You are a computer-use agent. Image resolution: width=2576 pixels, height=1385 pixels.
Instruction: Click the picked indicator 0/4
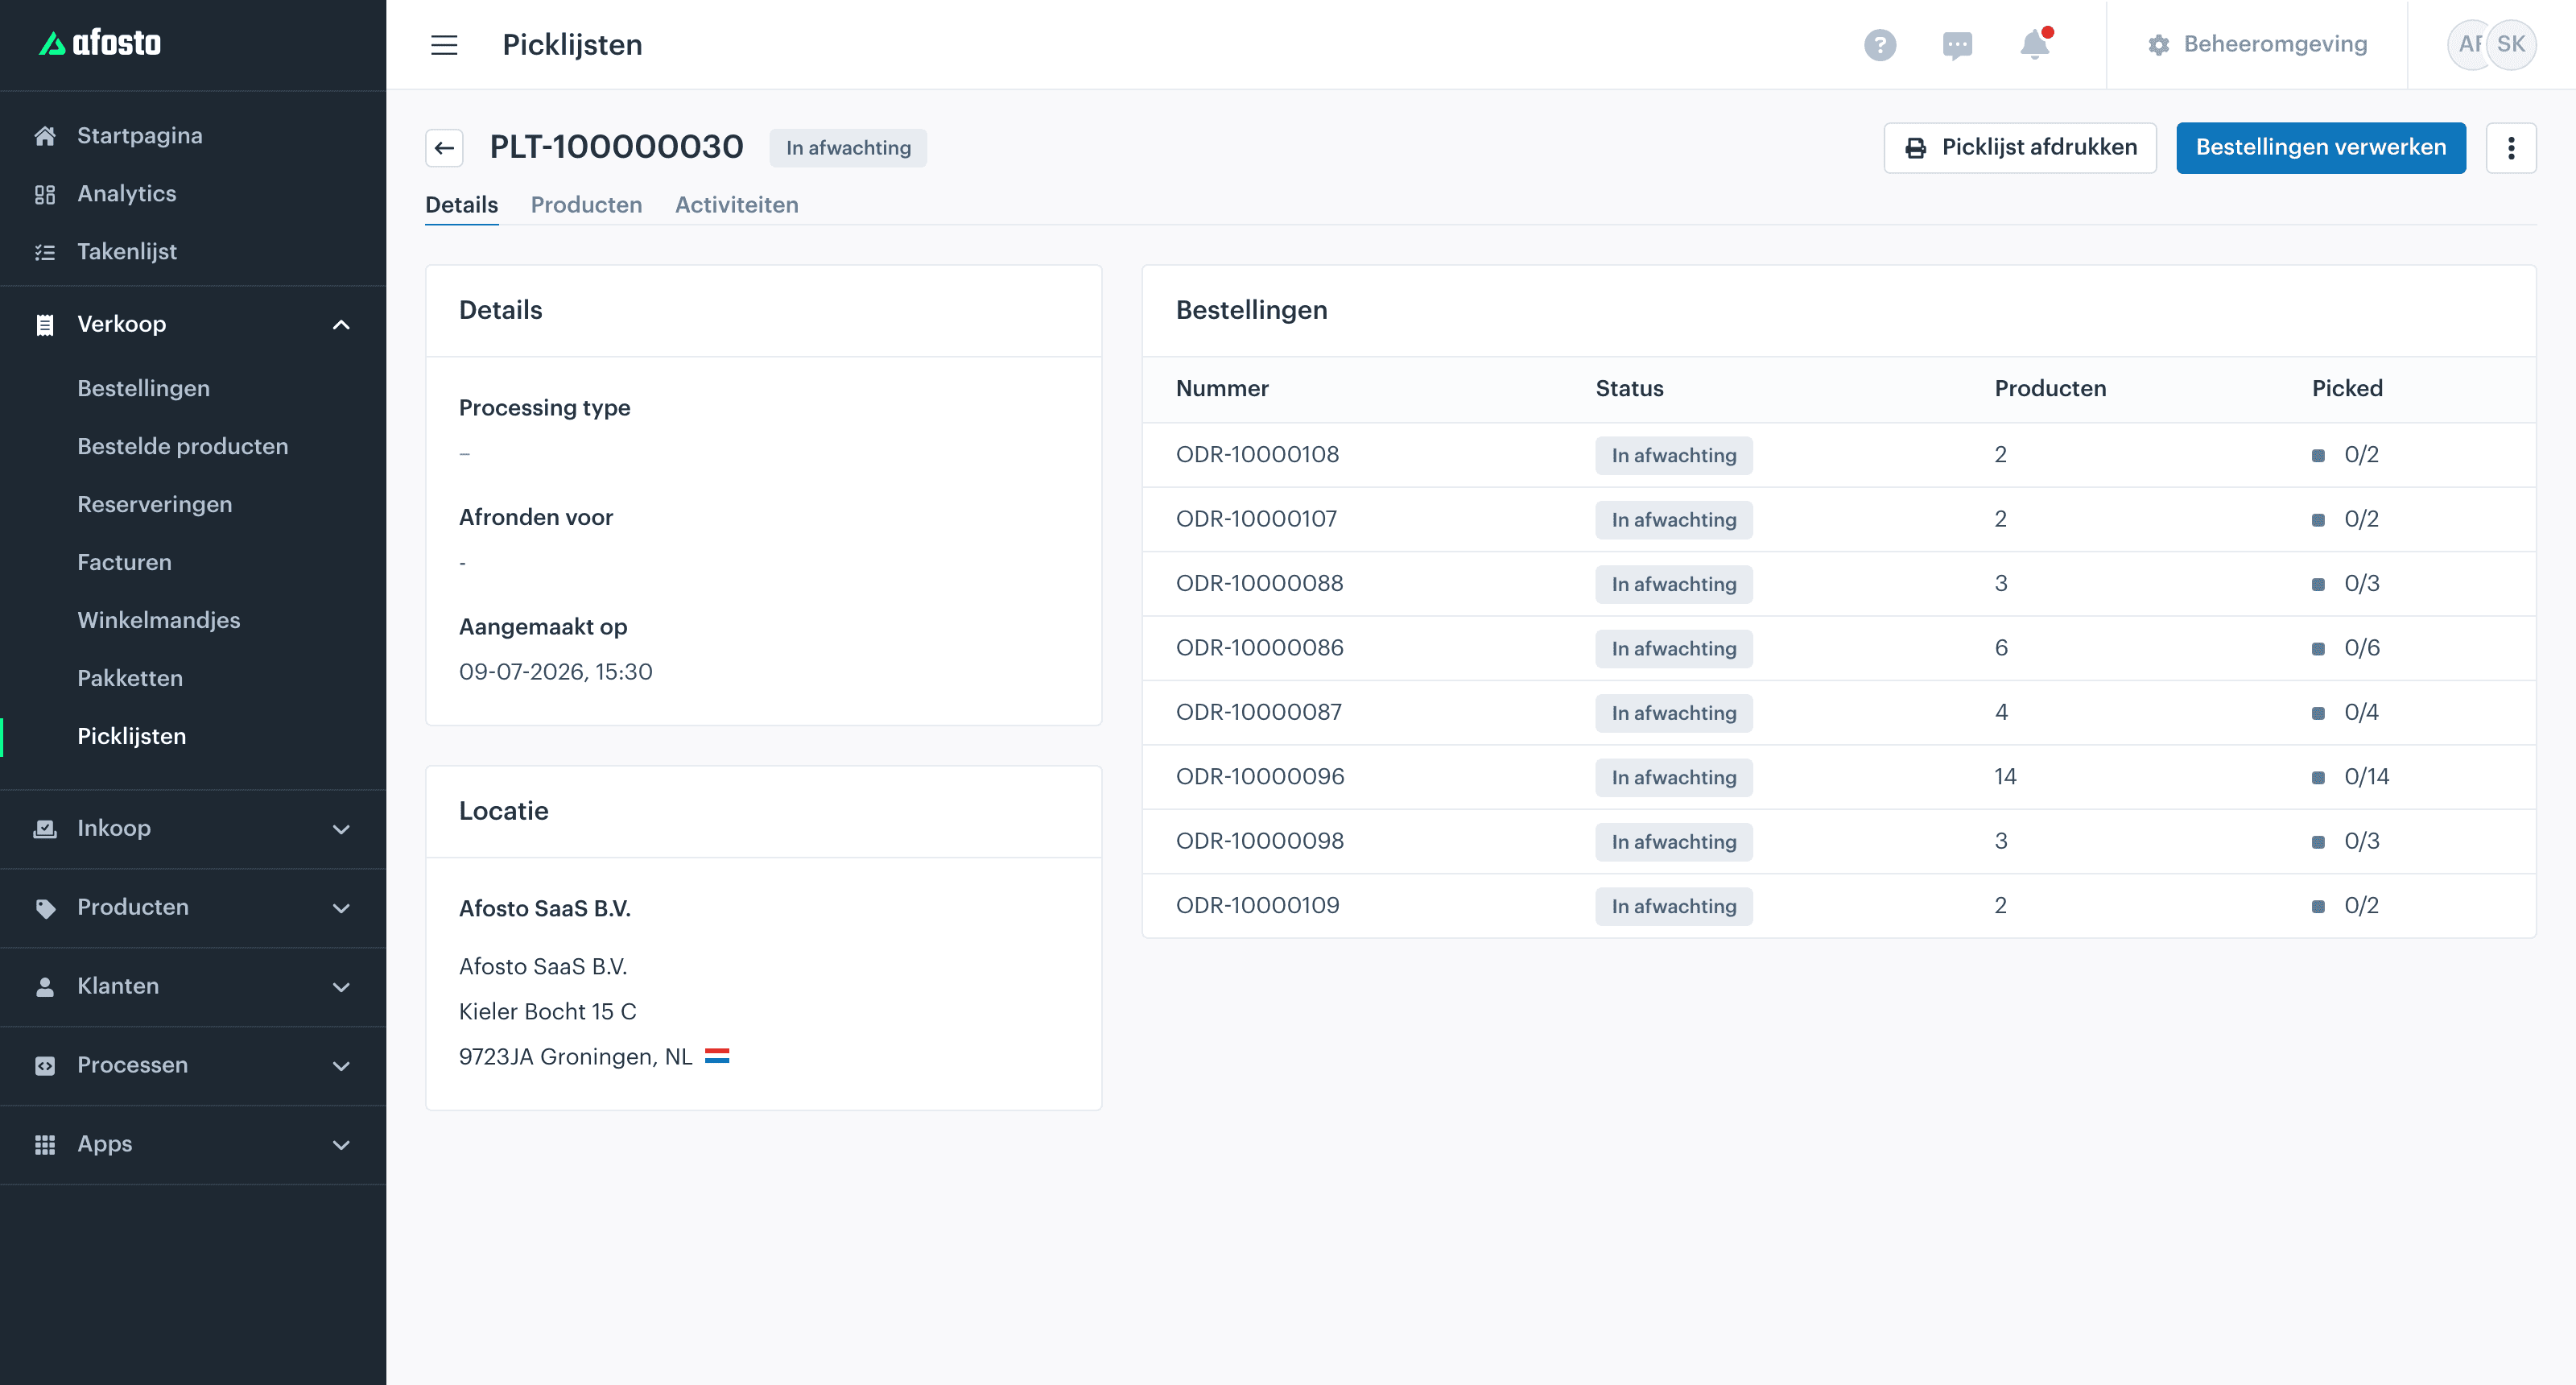click(x=2345, y=712)
